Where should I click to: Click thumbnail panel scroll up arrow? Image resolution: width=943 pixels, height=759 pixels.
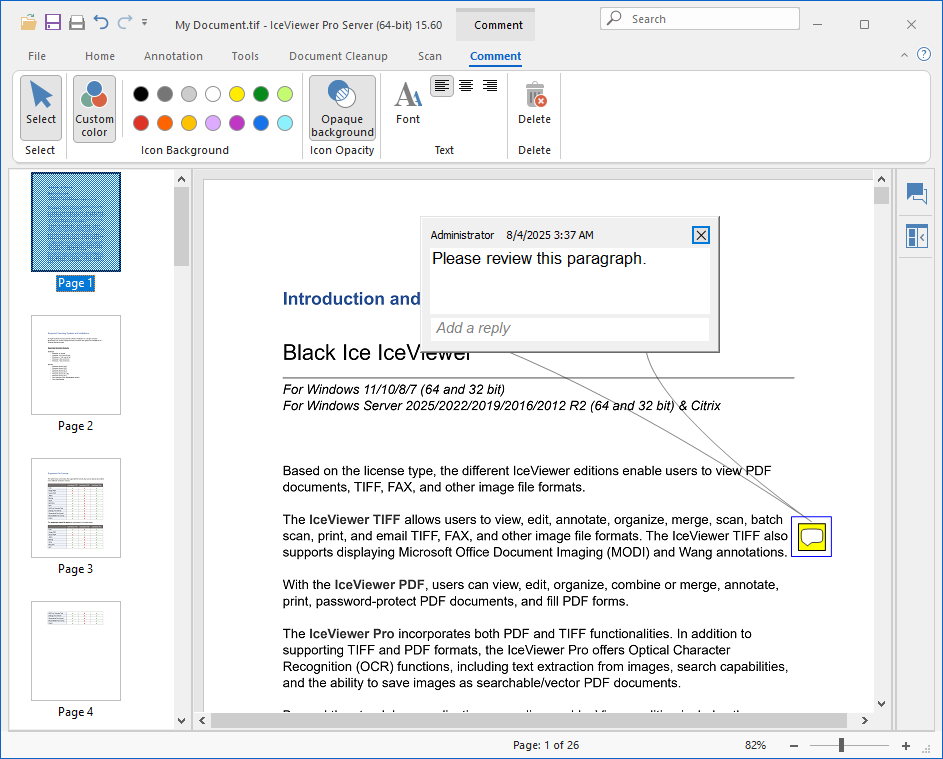(x=182, y=179)
